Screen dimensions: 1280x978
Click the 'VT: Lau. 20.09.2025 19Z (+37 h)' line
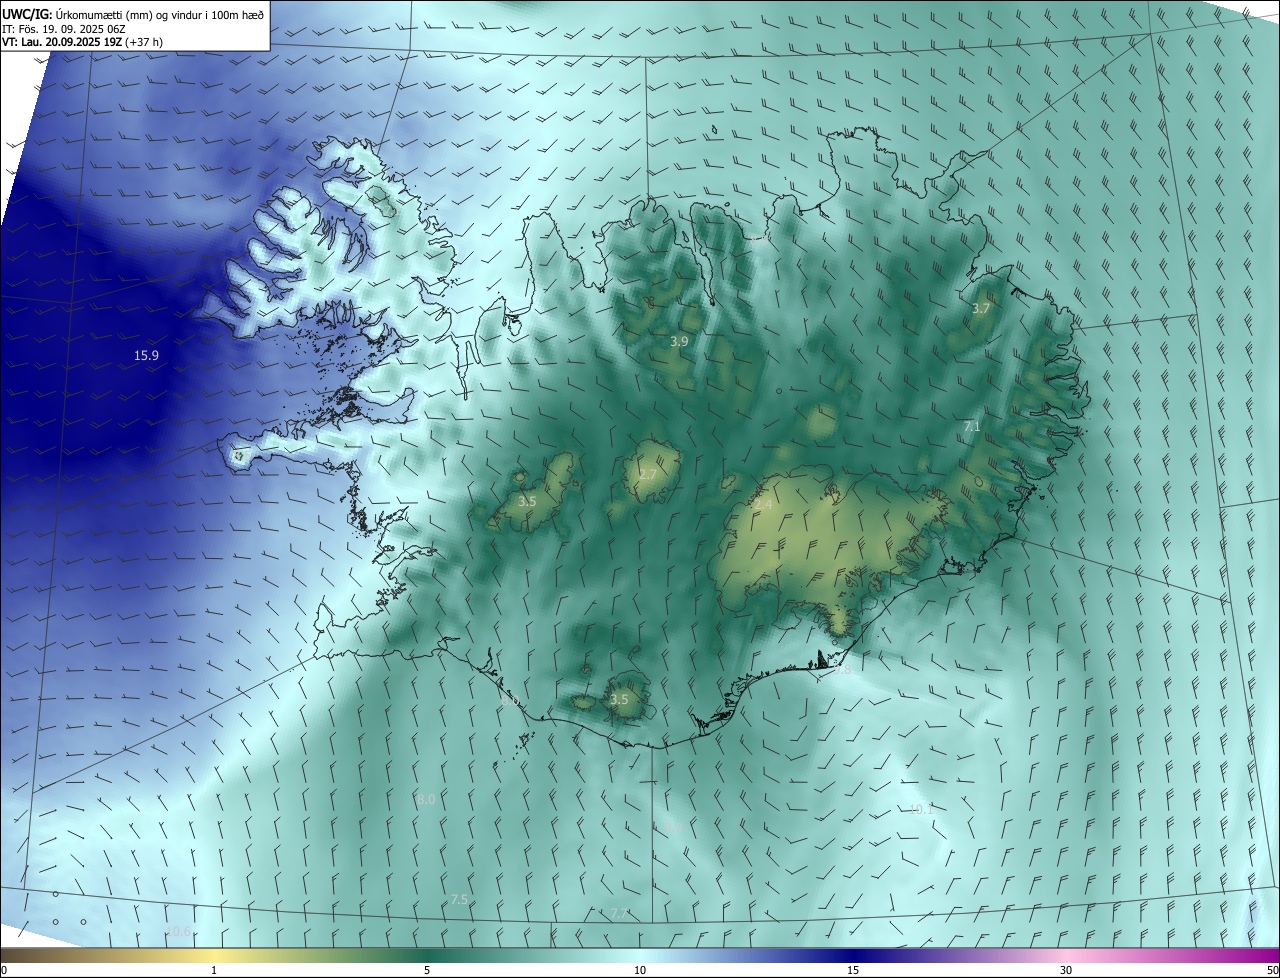point(83,42)
